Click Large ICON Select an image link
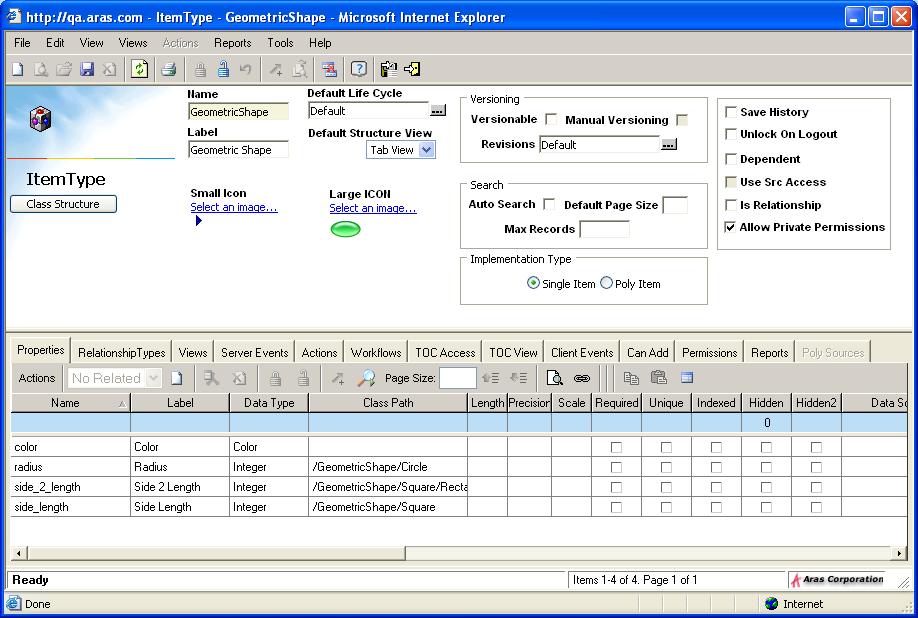This screenshot has width=918, height=618. click(x=373, y=208)
